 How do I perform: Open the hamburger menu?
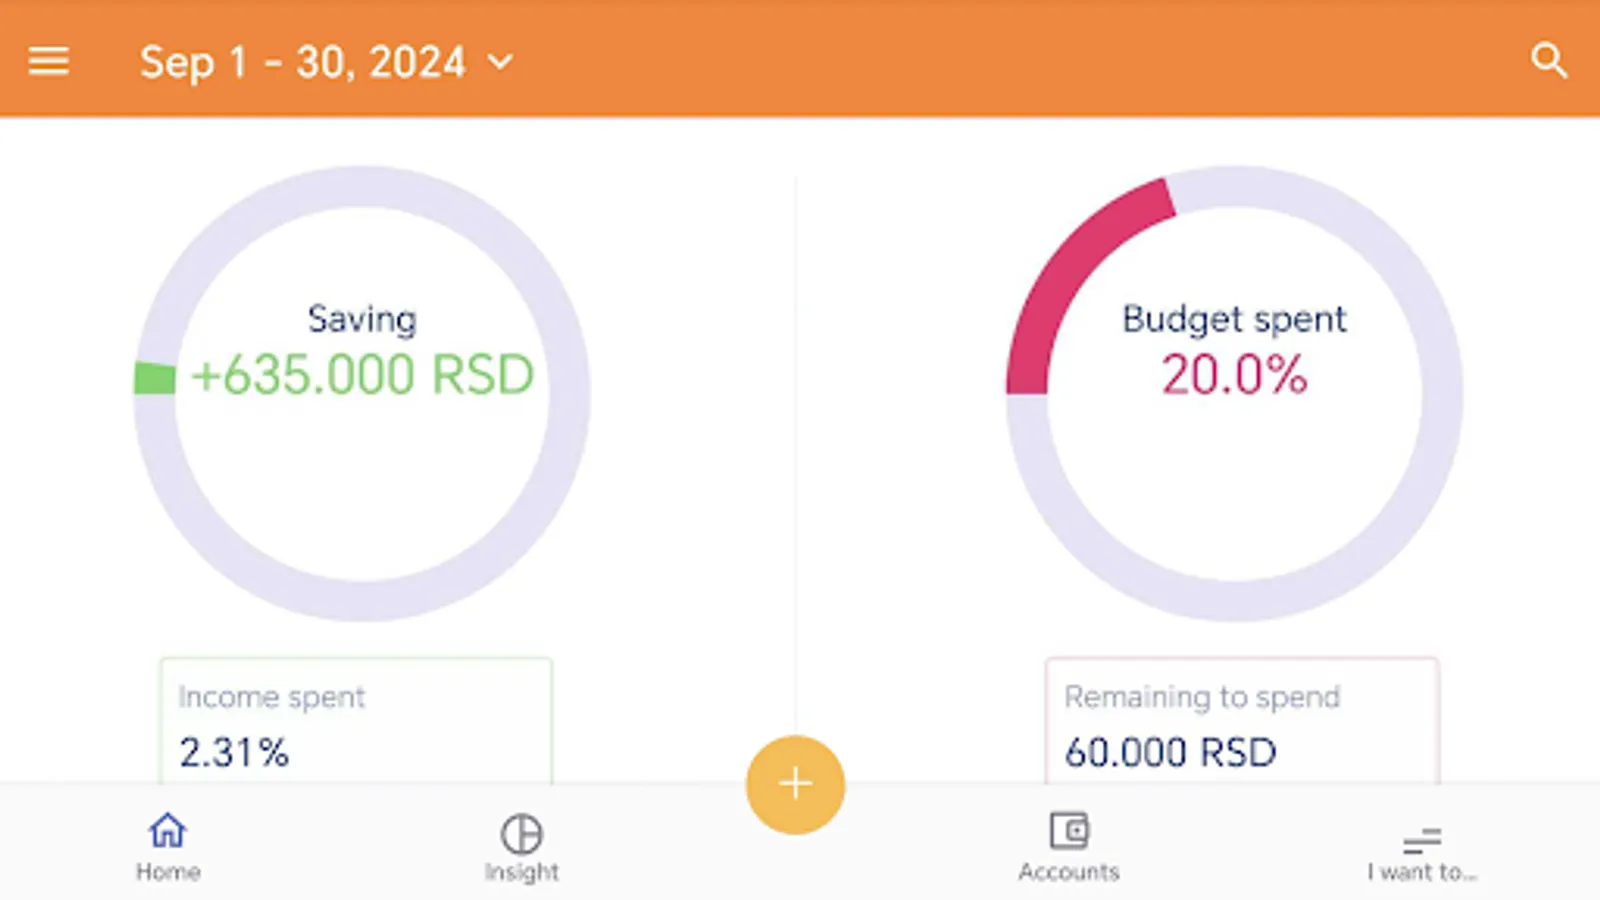(x=48, y=62)
